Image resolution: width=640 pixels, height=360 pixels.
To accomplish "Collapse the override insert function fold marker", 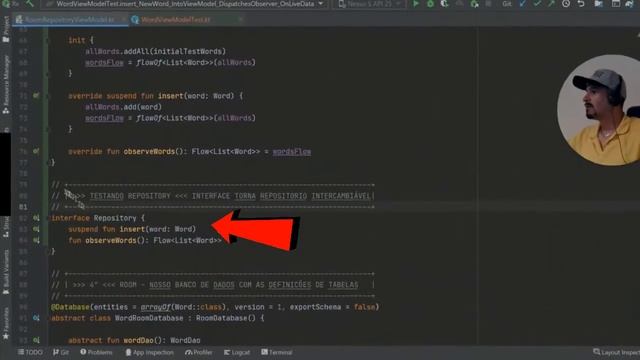I will tap(47, 96).
